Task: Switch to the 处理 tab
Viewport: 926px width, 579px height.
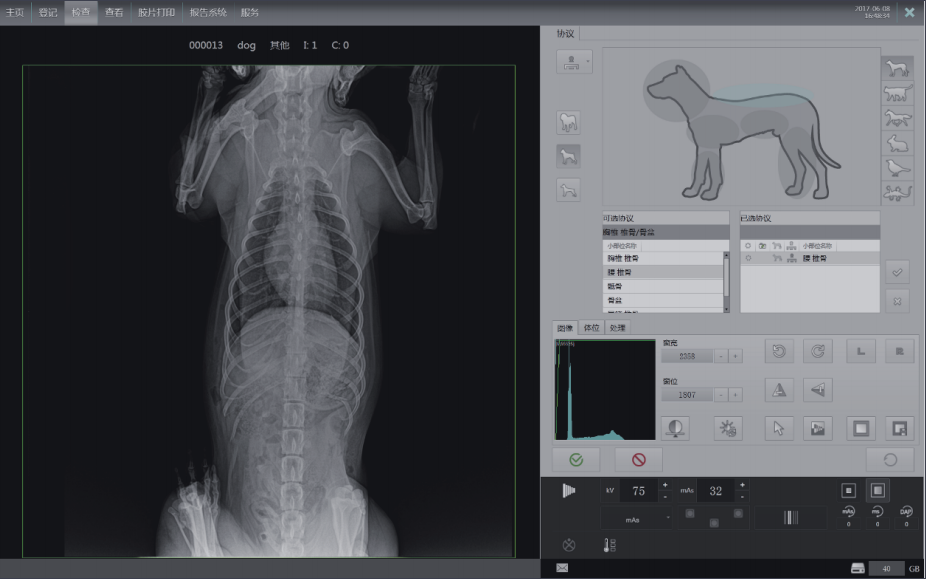Action: coord(617,328)
